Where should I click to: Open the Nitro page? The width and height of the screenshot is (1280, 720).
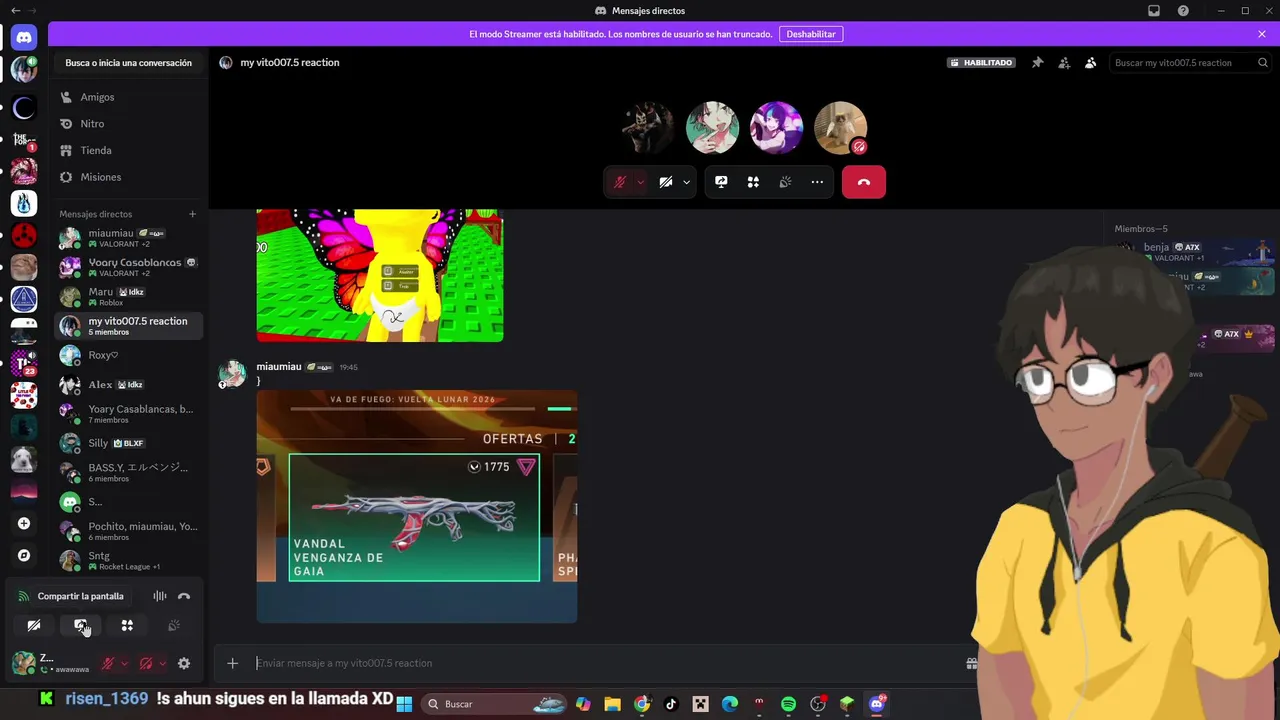coord(128,124)
